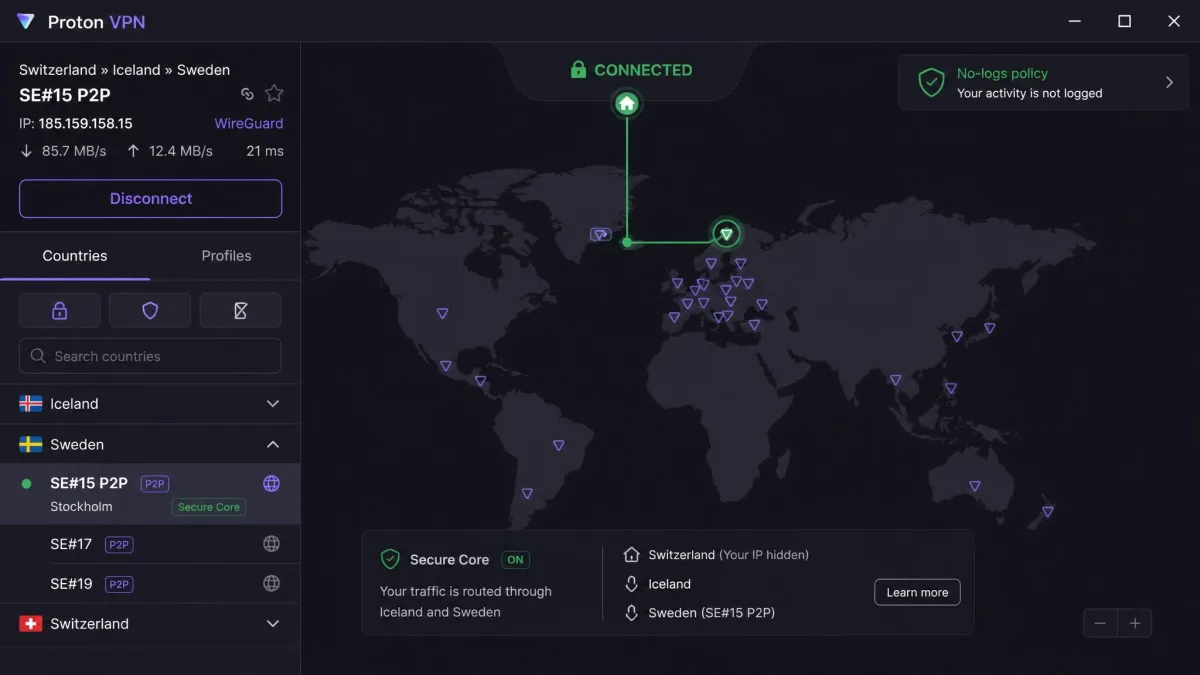Click the Brazil server marker on the map
This screenshot has width=1200, height=675.
point(559,445)
